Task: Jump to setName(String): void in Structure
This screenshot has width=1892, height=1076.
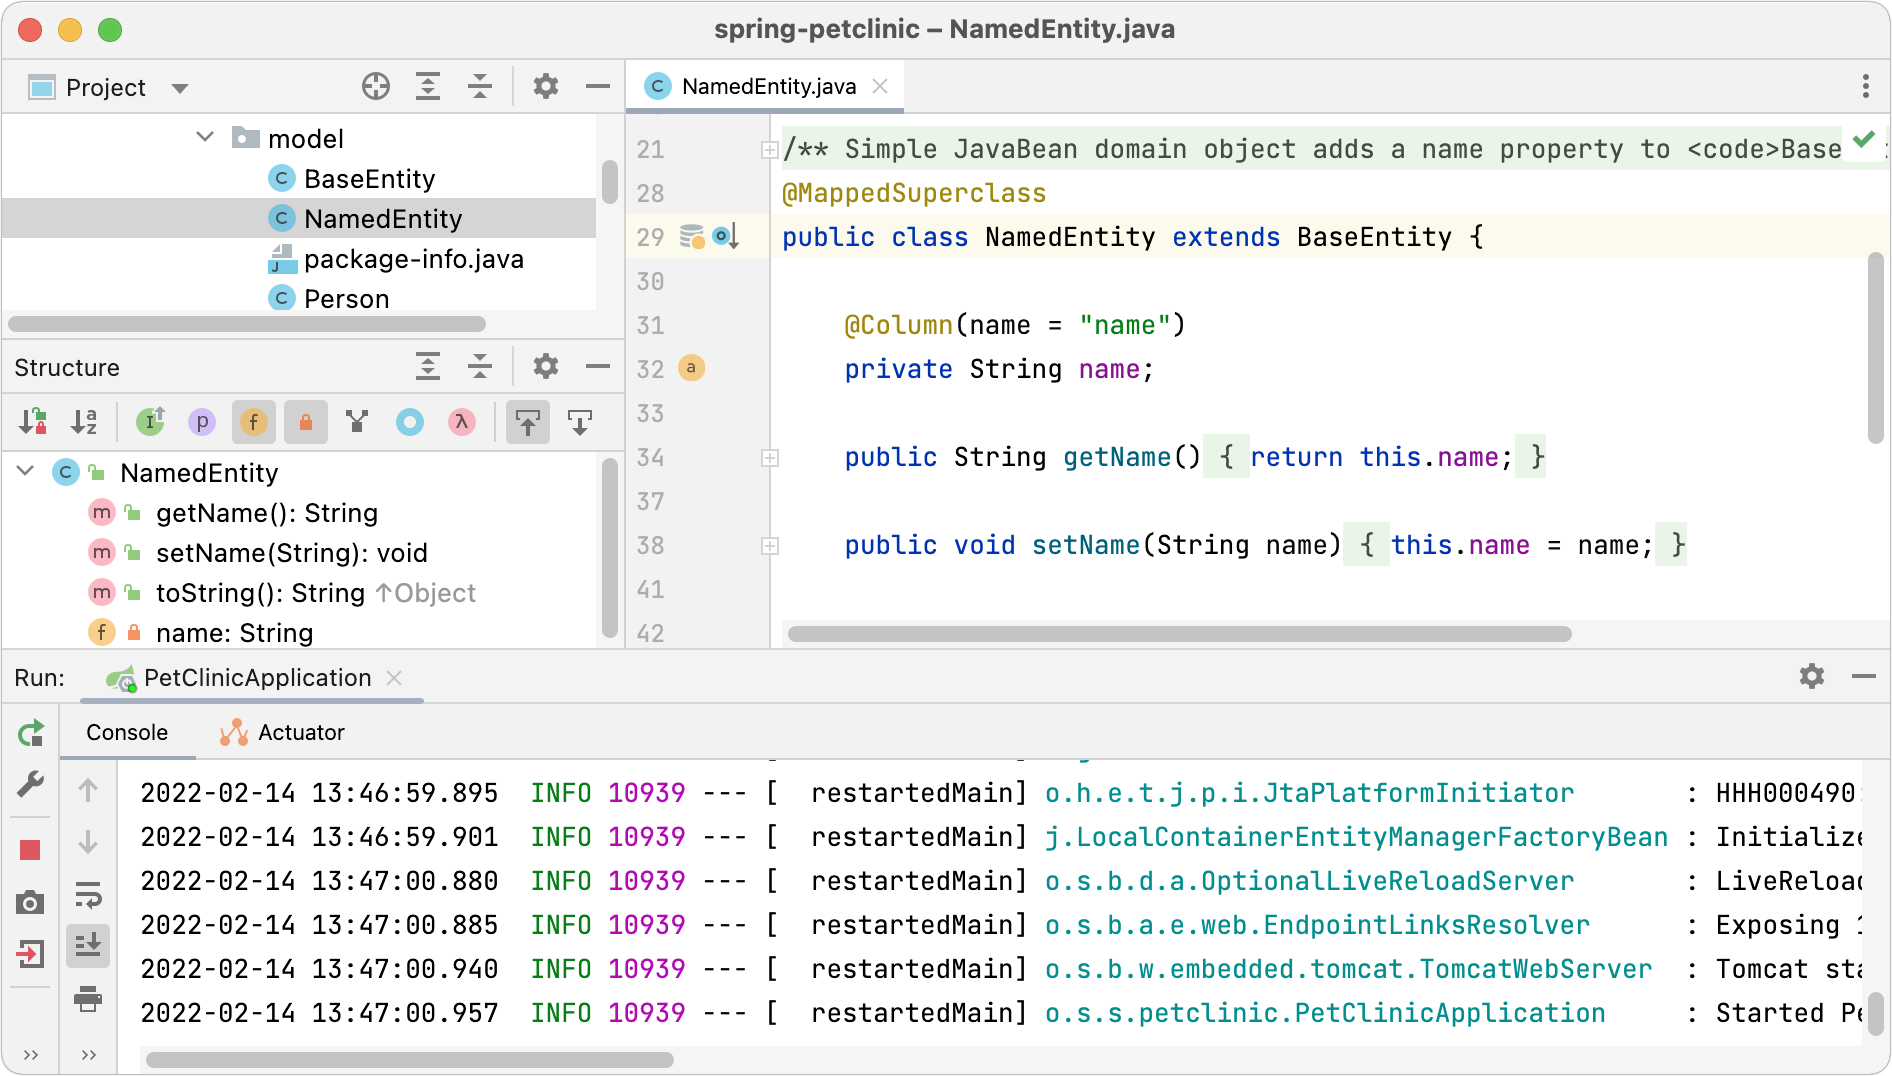Action: 291,553
